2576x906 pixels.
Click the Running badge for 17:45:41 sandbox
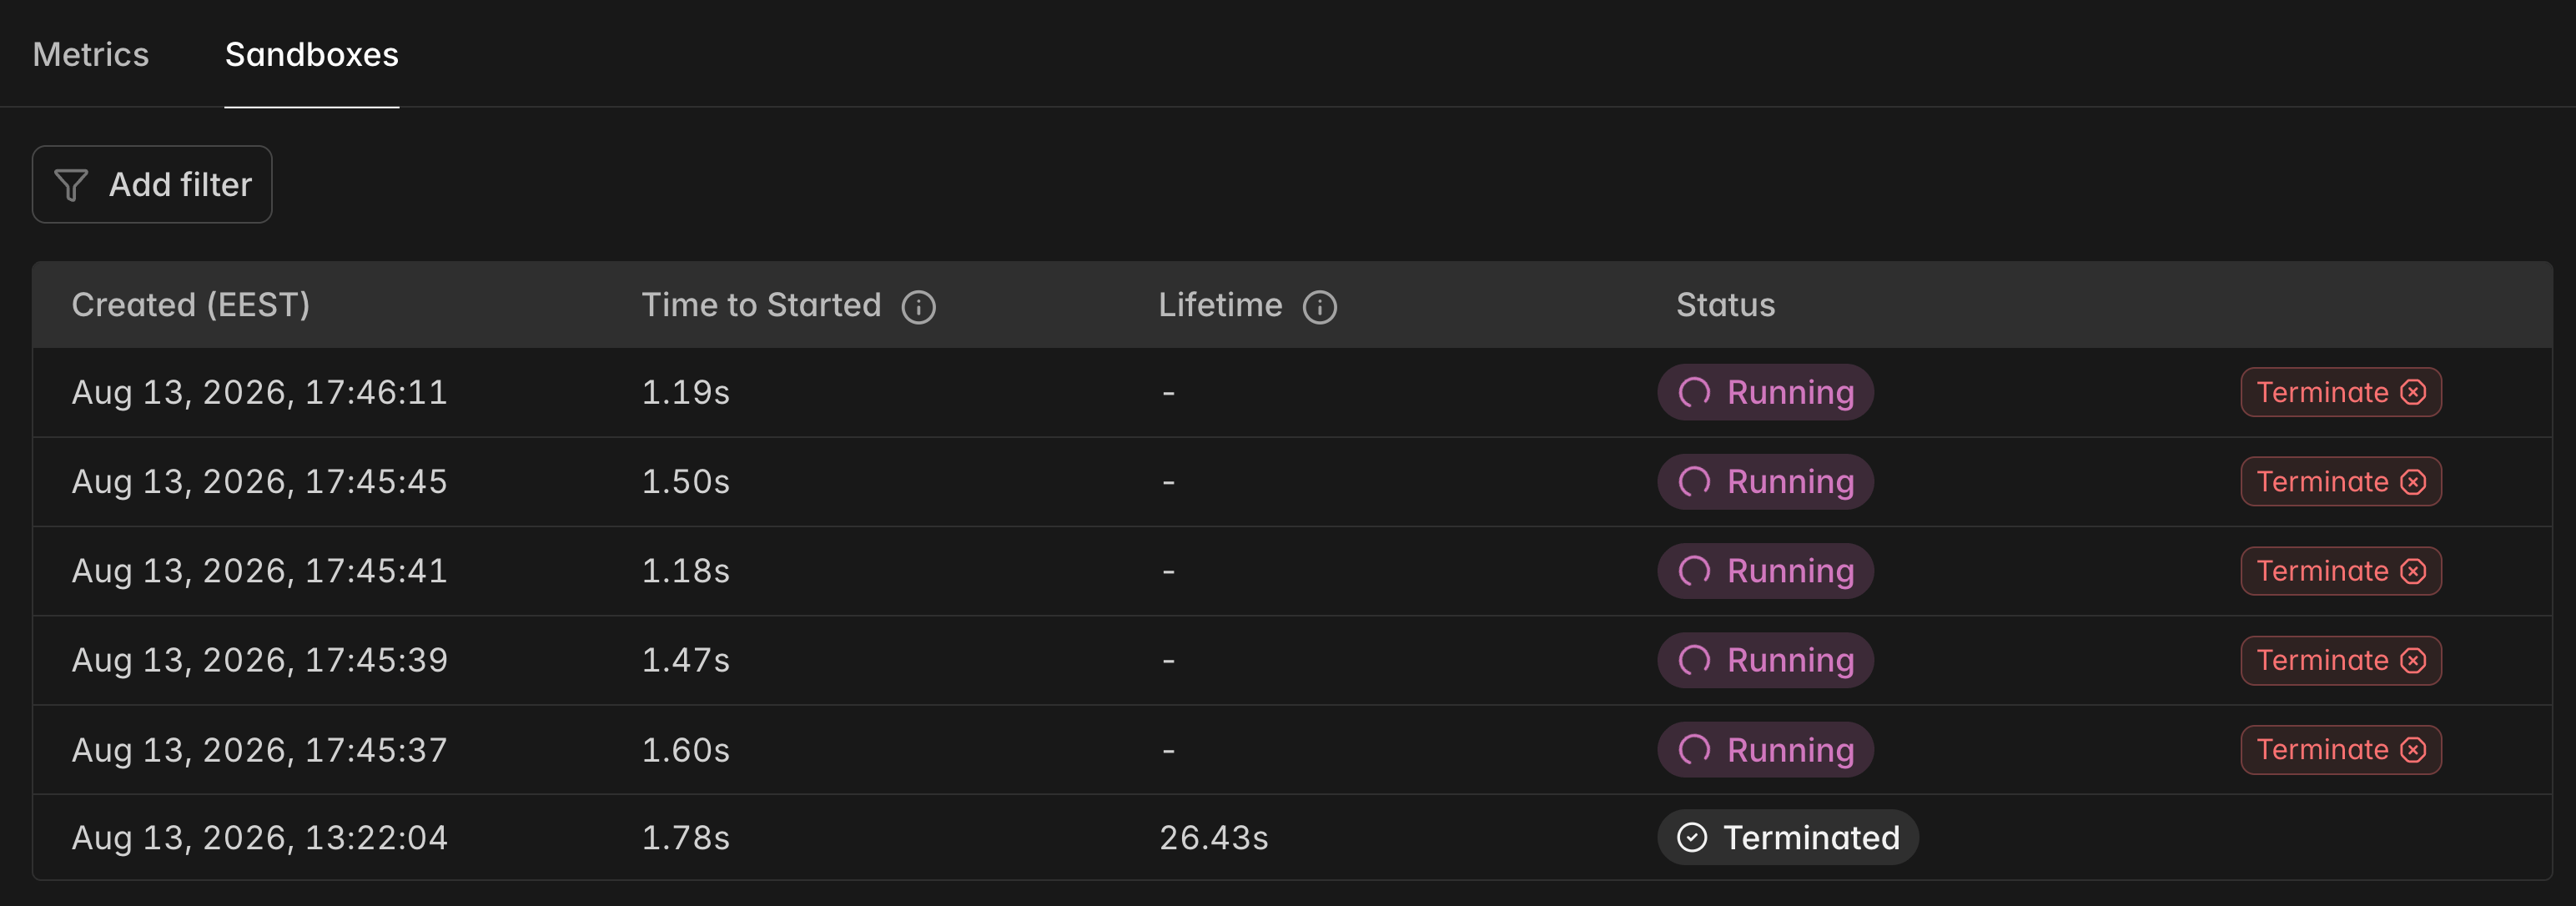[1765, 571]
